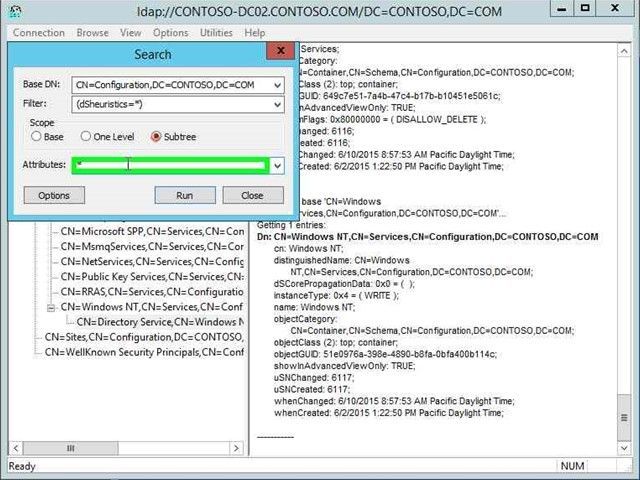
Task: Click the 'uSNChanged: 6117;' line
Action: point(314,378)
